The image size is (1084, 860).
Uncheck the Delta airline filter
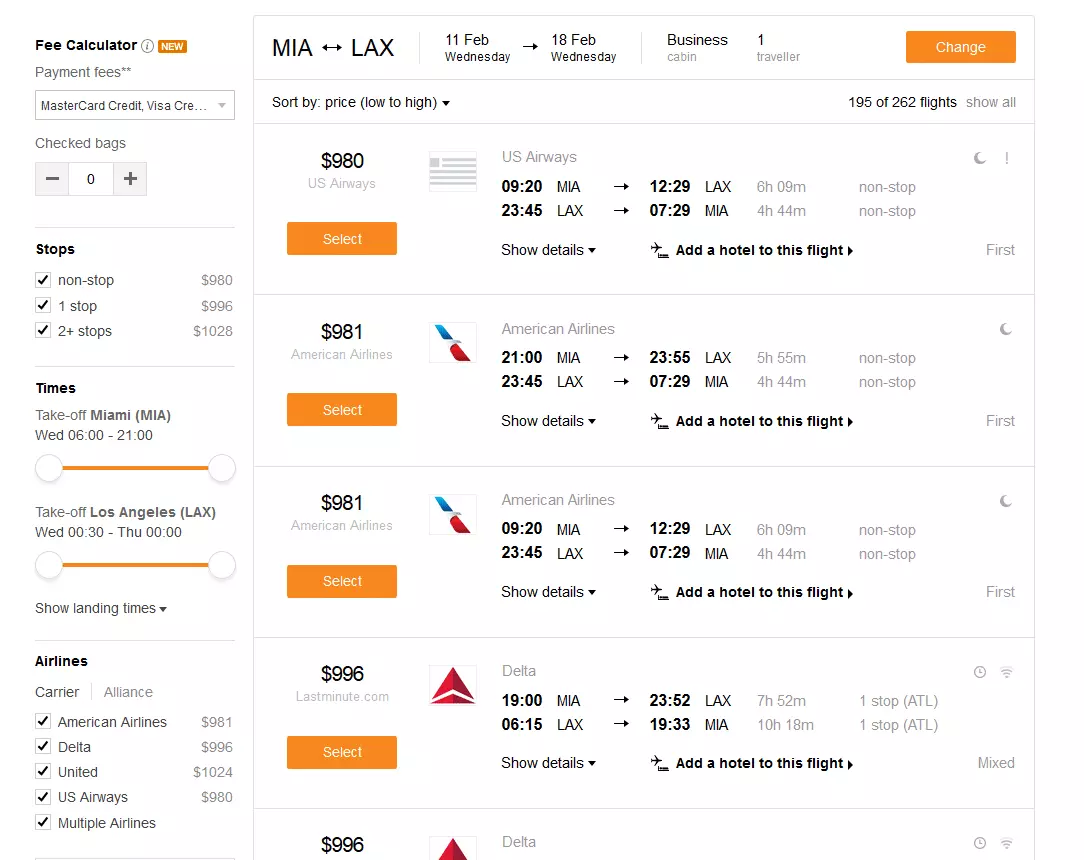(x=43, y=746)
